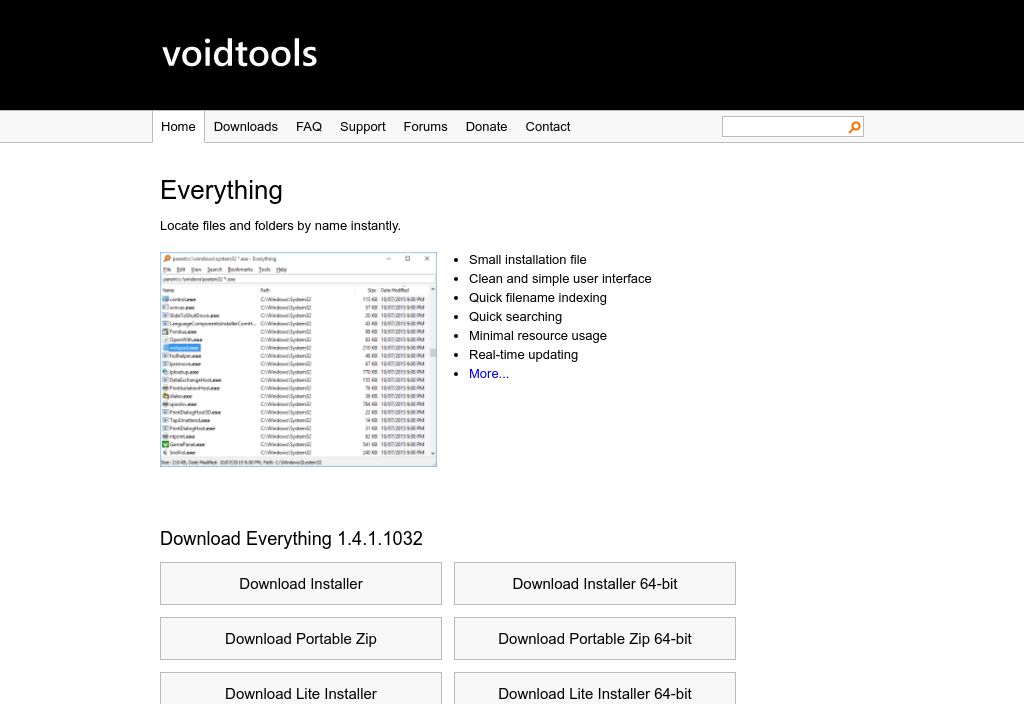Open the Everything screenshot thumbnail
This screenshot has width=1024, height=704.
[298, 359]
